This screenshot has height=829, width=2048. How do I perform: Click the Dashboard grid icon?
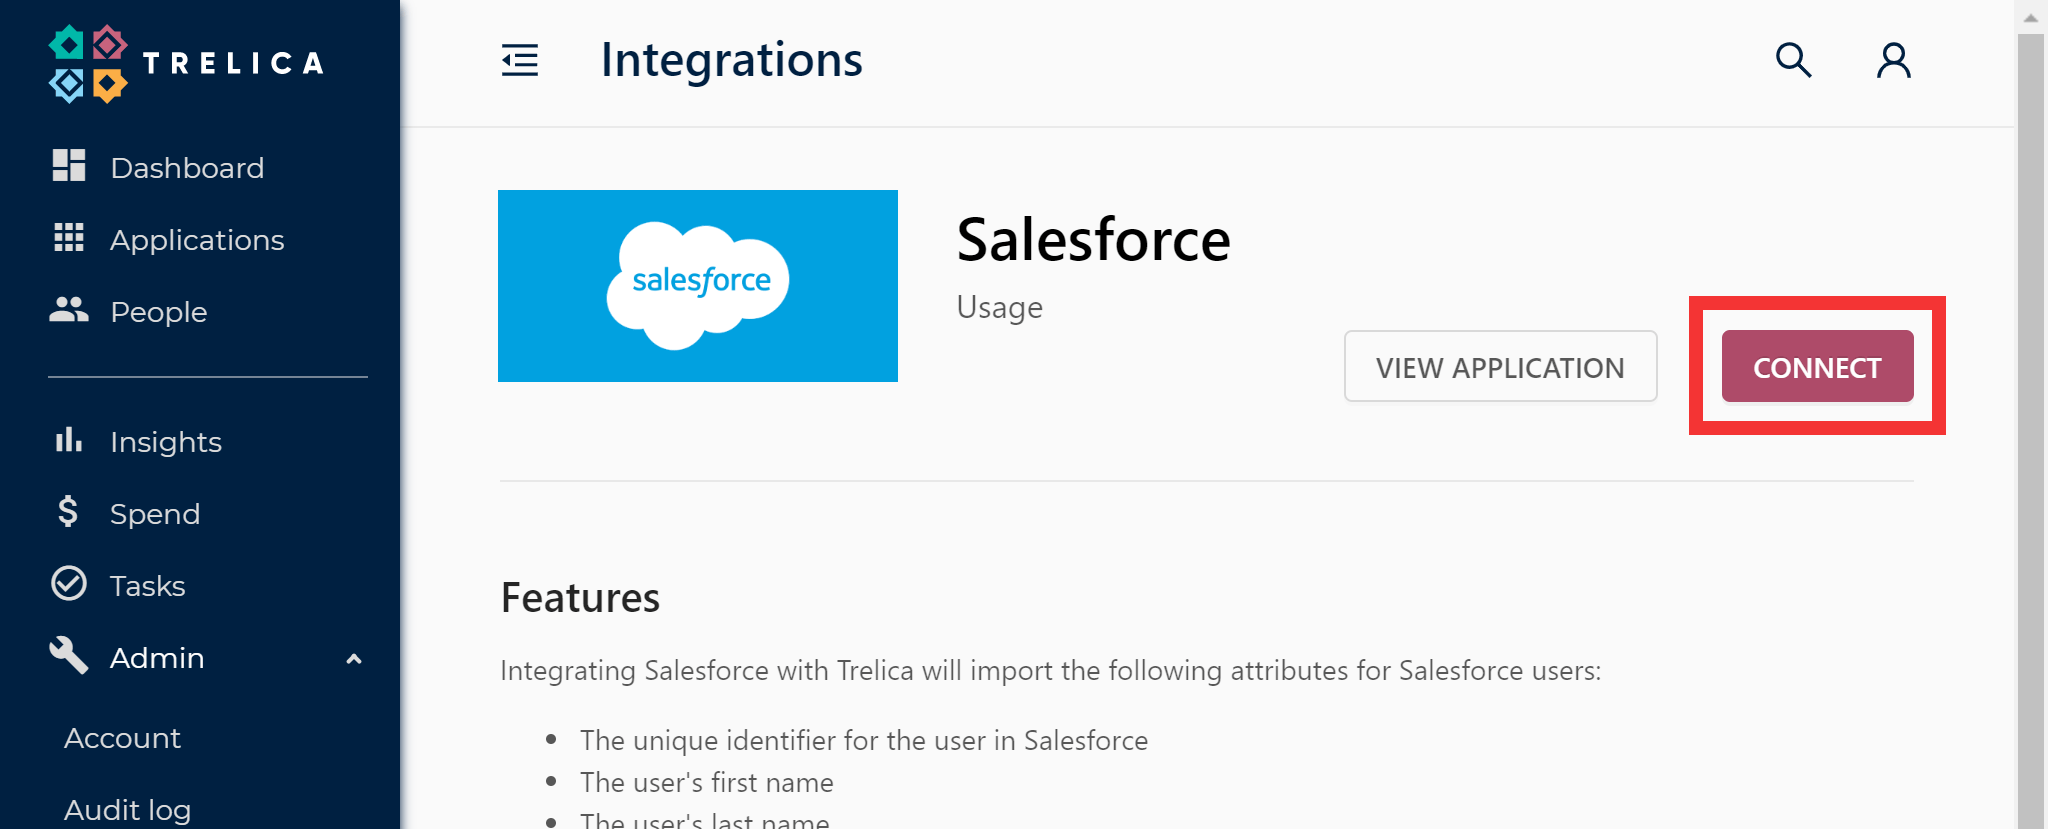(x=69, y=166)
